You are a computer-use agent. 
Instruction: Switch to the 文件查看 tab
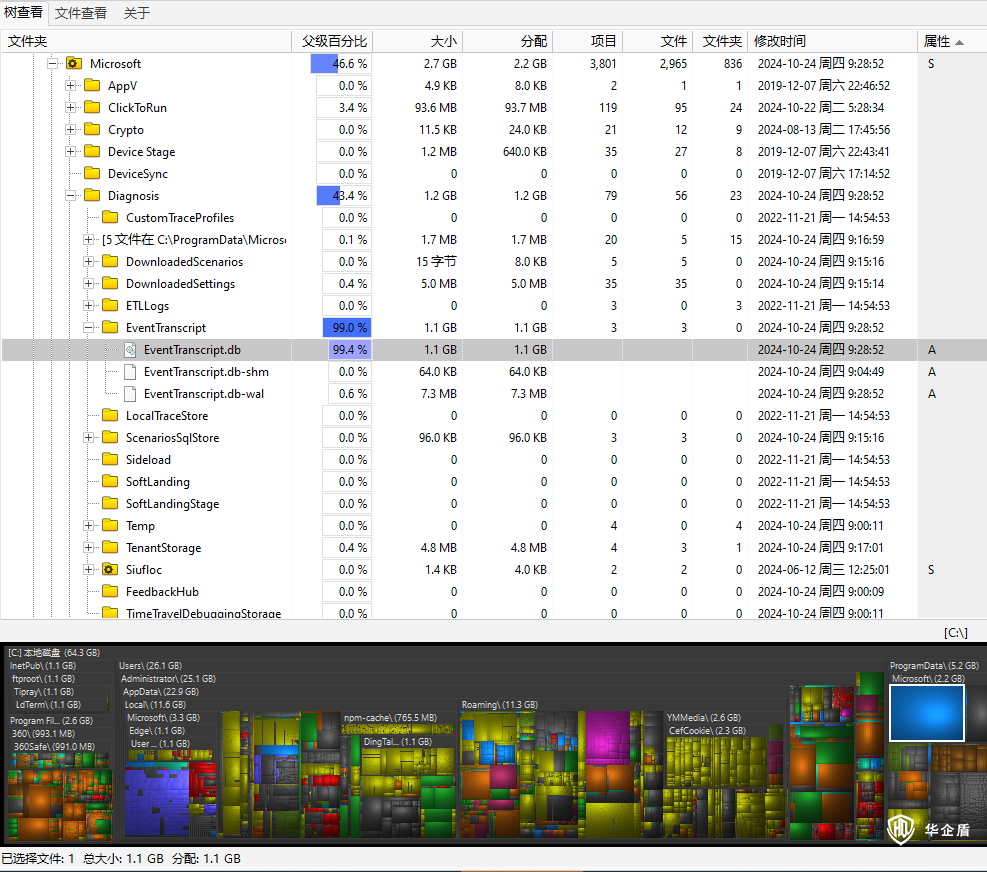(81, 13)
